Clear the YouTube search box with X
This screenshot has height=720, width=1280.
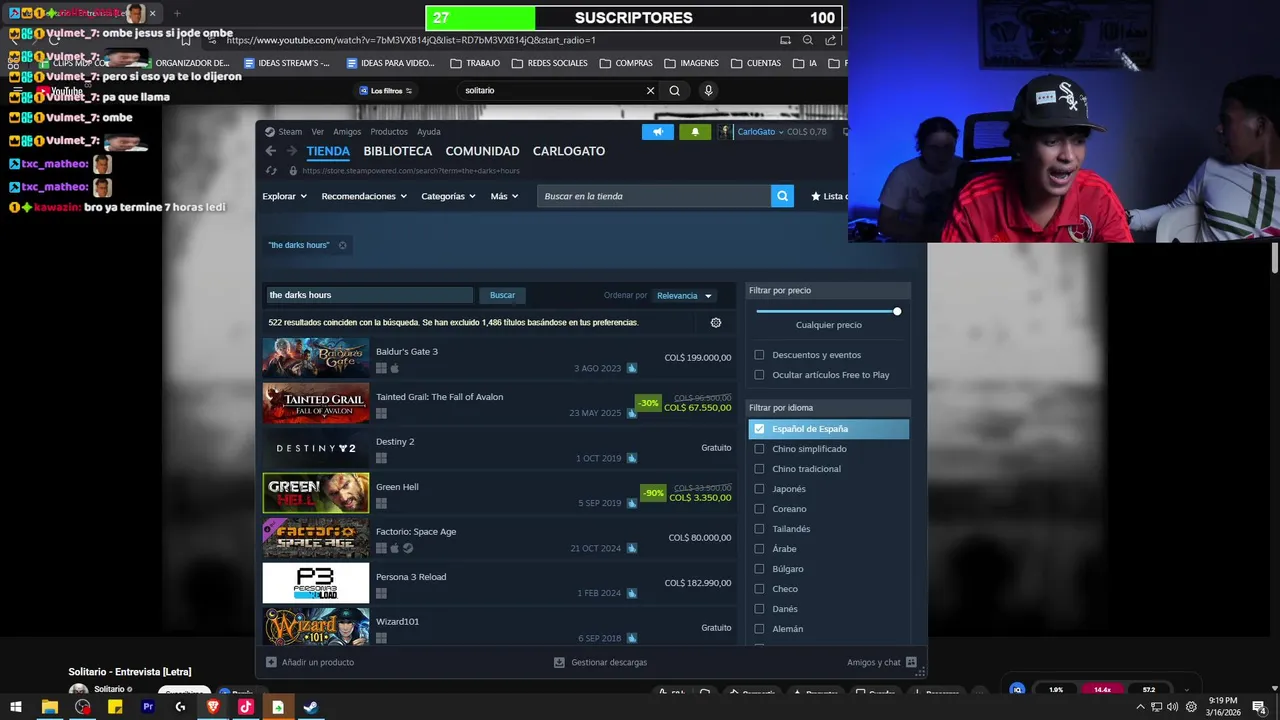click(650, 91)
